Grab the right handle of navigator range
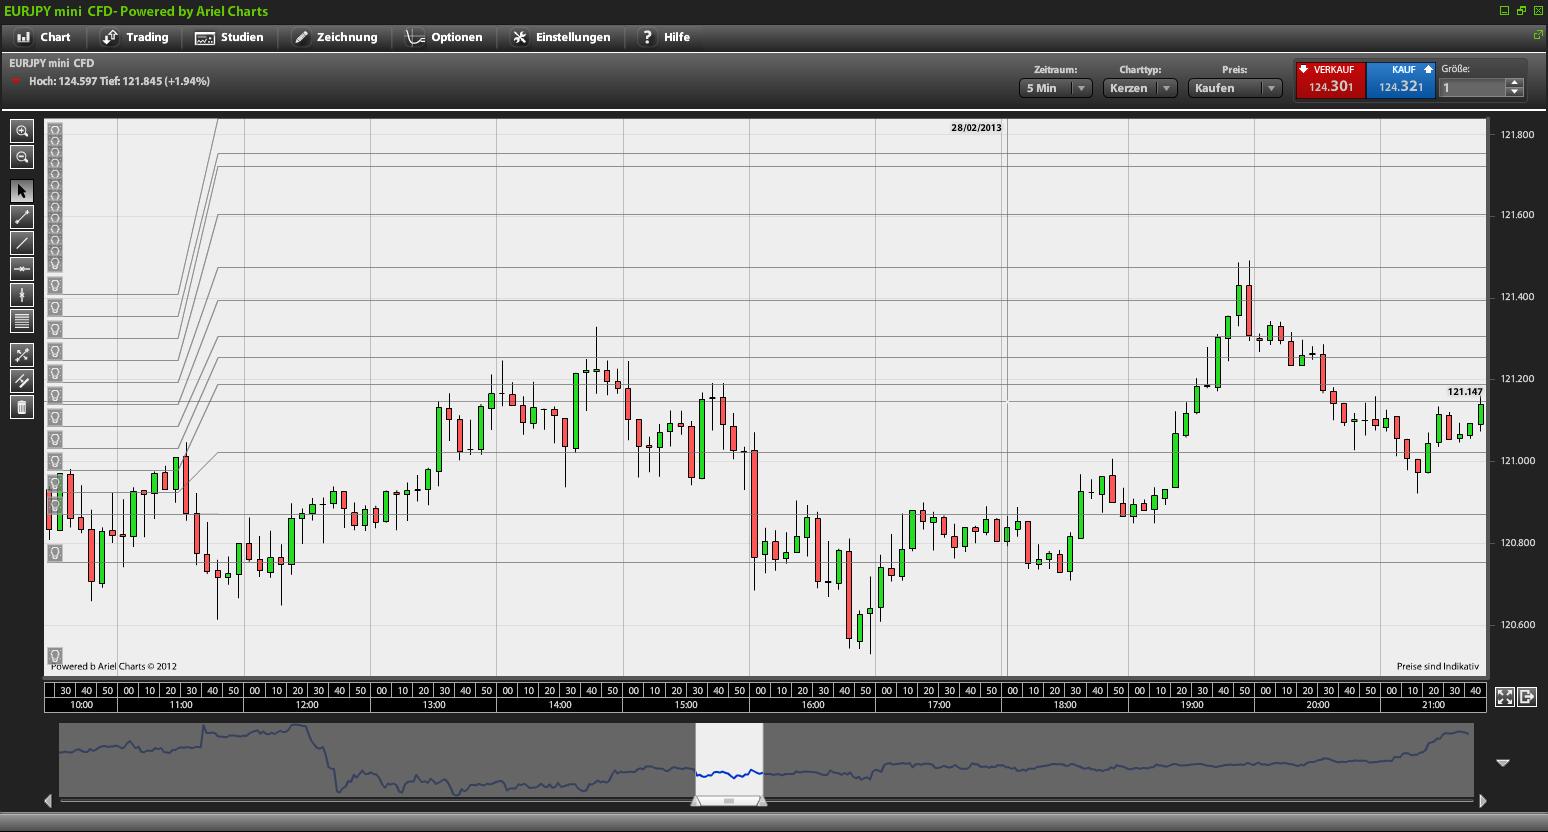 [762, 800]
